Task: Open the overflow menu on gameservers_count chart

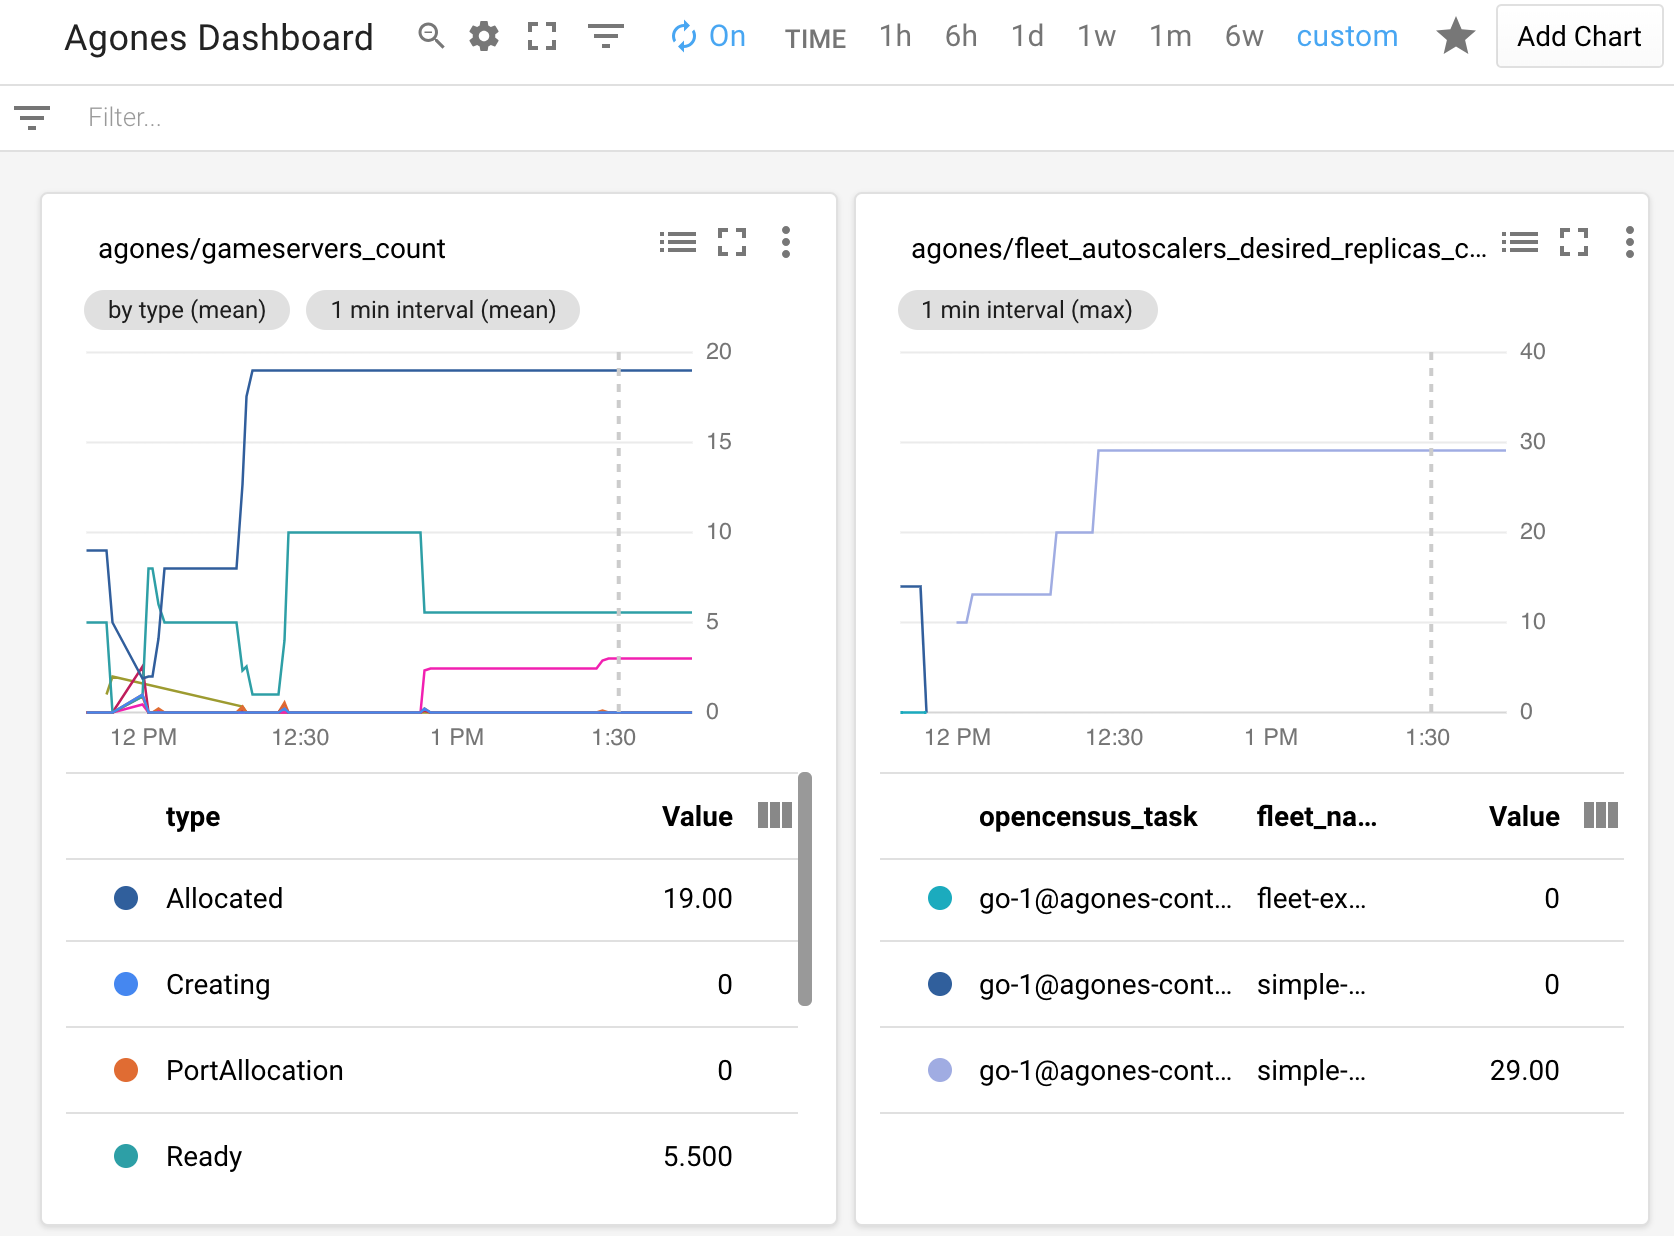Action: (786, 242)
